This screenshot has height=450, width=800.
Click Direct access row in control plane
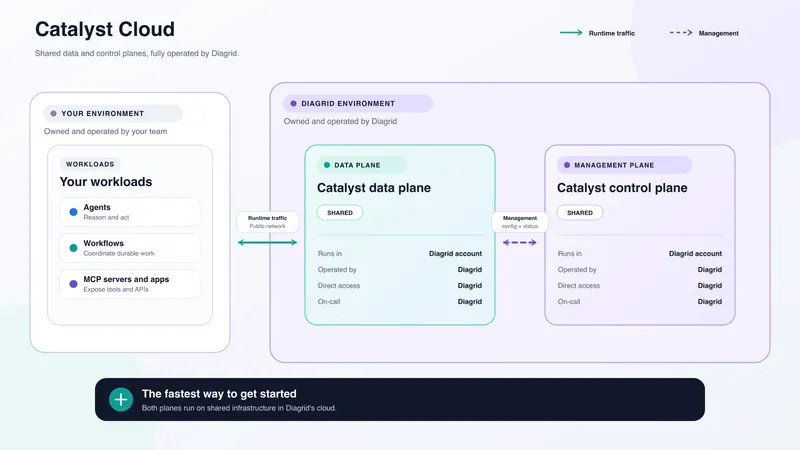pyautogui.click(x=640, y=285)
